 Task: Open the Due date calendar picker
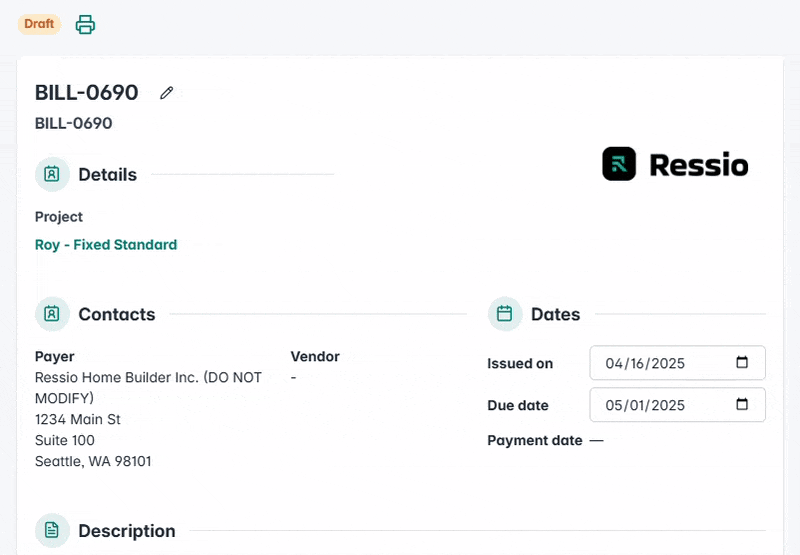tap(742, 405)
